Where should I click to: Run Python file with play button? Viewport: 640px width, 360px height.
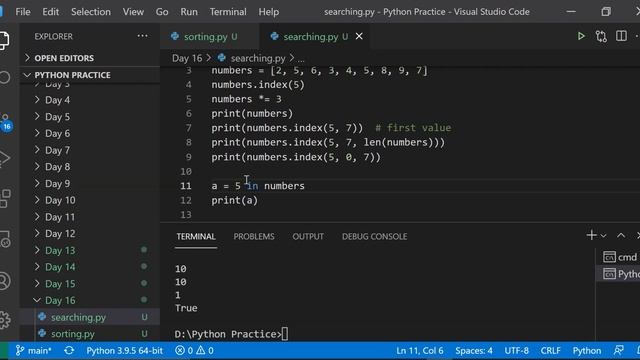[x=581, y=36]
